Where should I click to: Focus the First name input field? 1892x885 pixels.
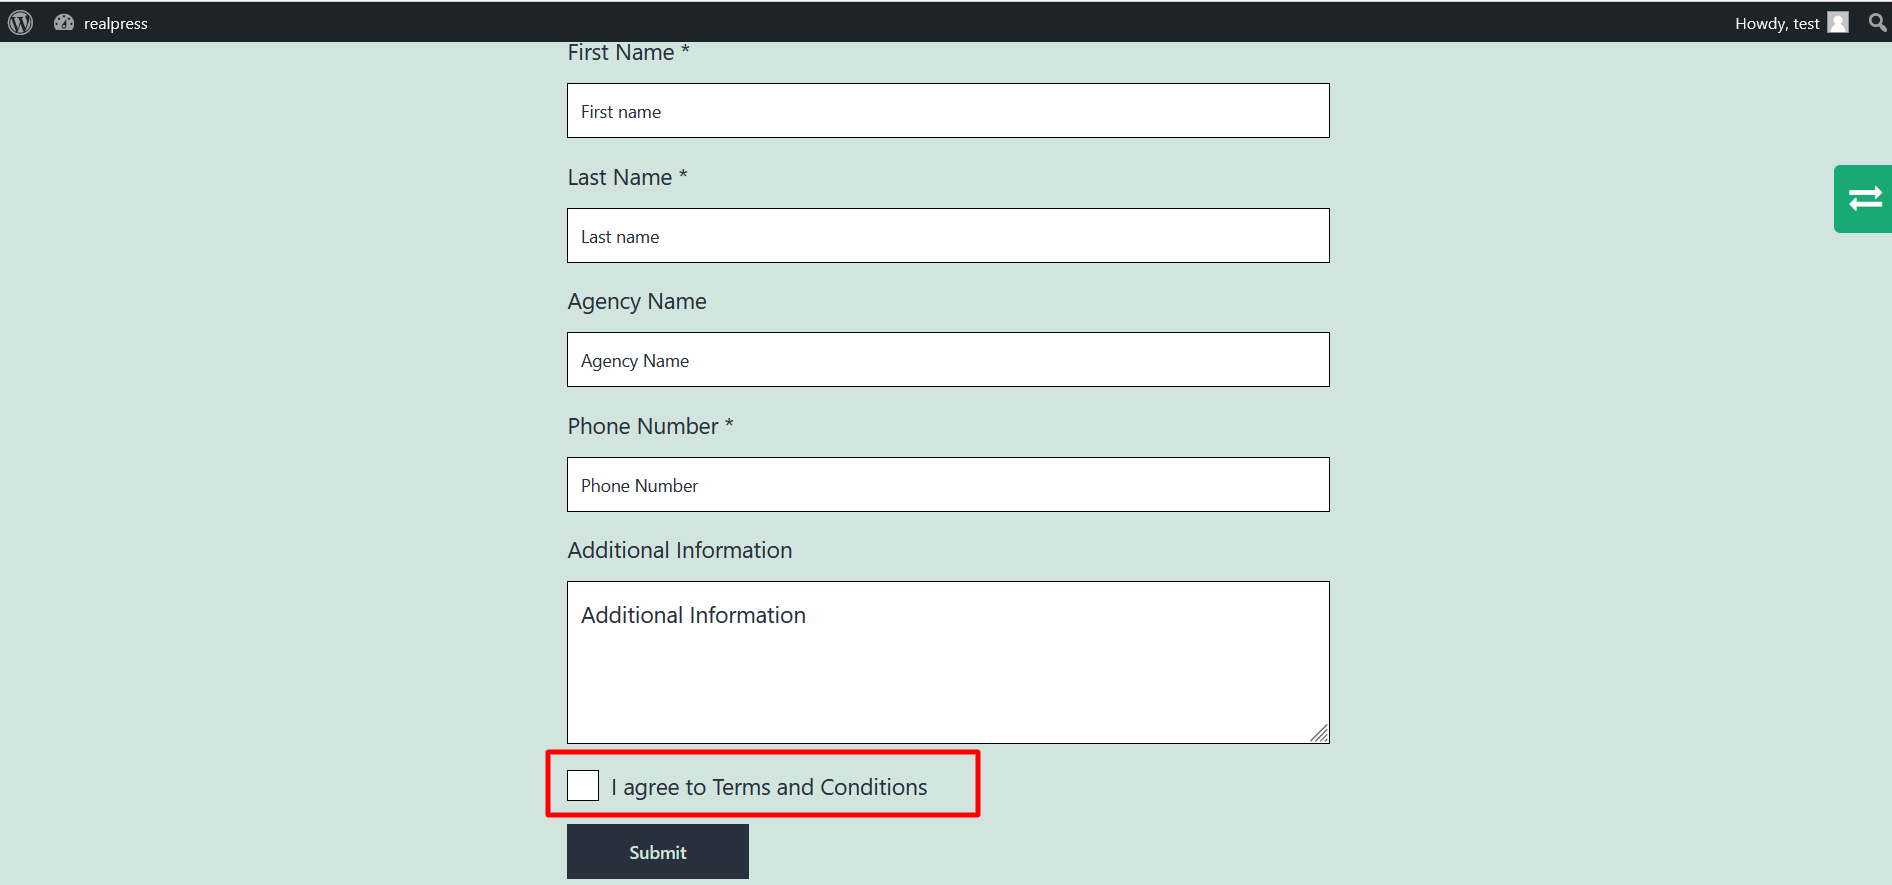pyautogui.click(x=948, y=111)
